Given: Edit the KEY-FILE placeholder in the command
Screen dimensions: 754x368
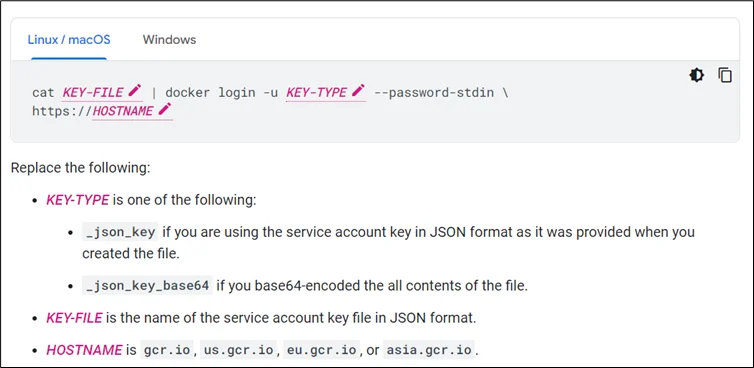Looking at the screenshot, I should (93, 92).
